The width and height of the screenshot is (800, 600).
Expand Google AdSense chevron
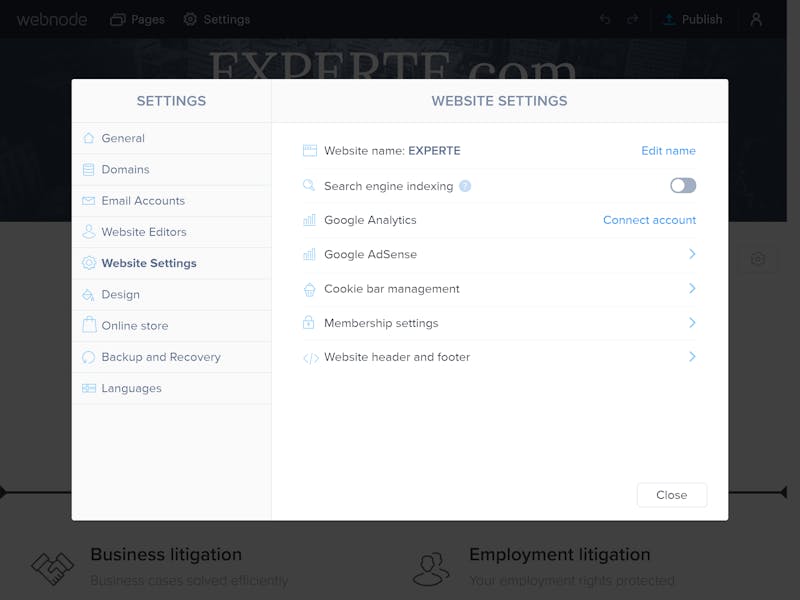coord(692,254)
